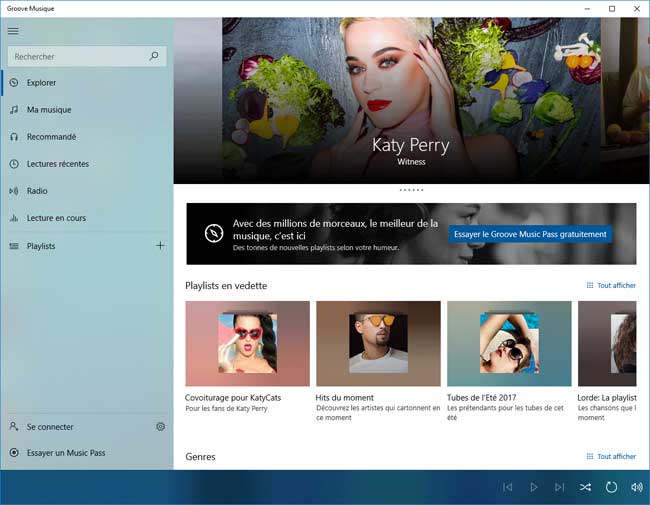Select Explorer in the sidebar
This screenshot has width=650, height=505.
86,83
